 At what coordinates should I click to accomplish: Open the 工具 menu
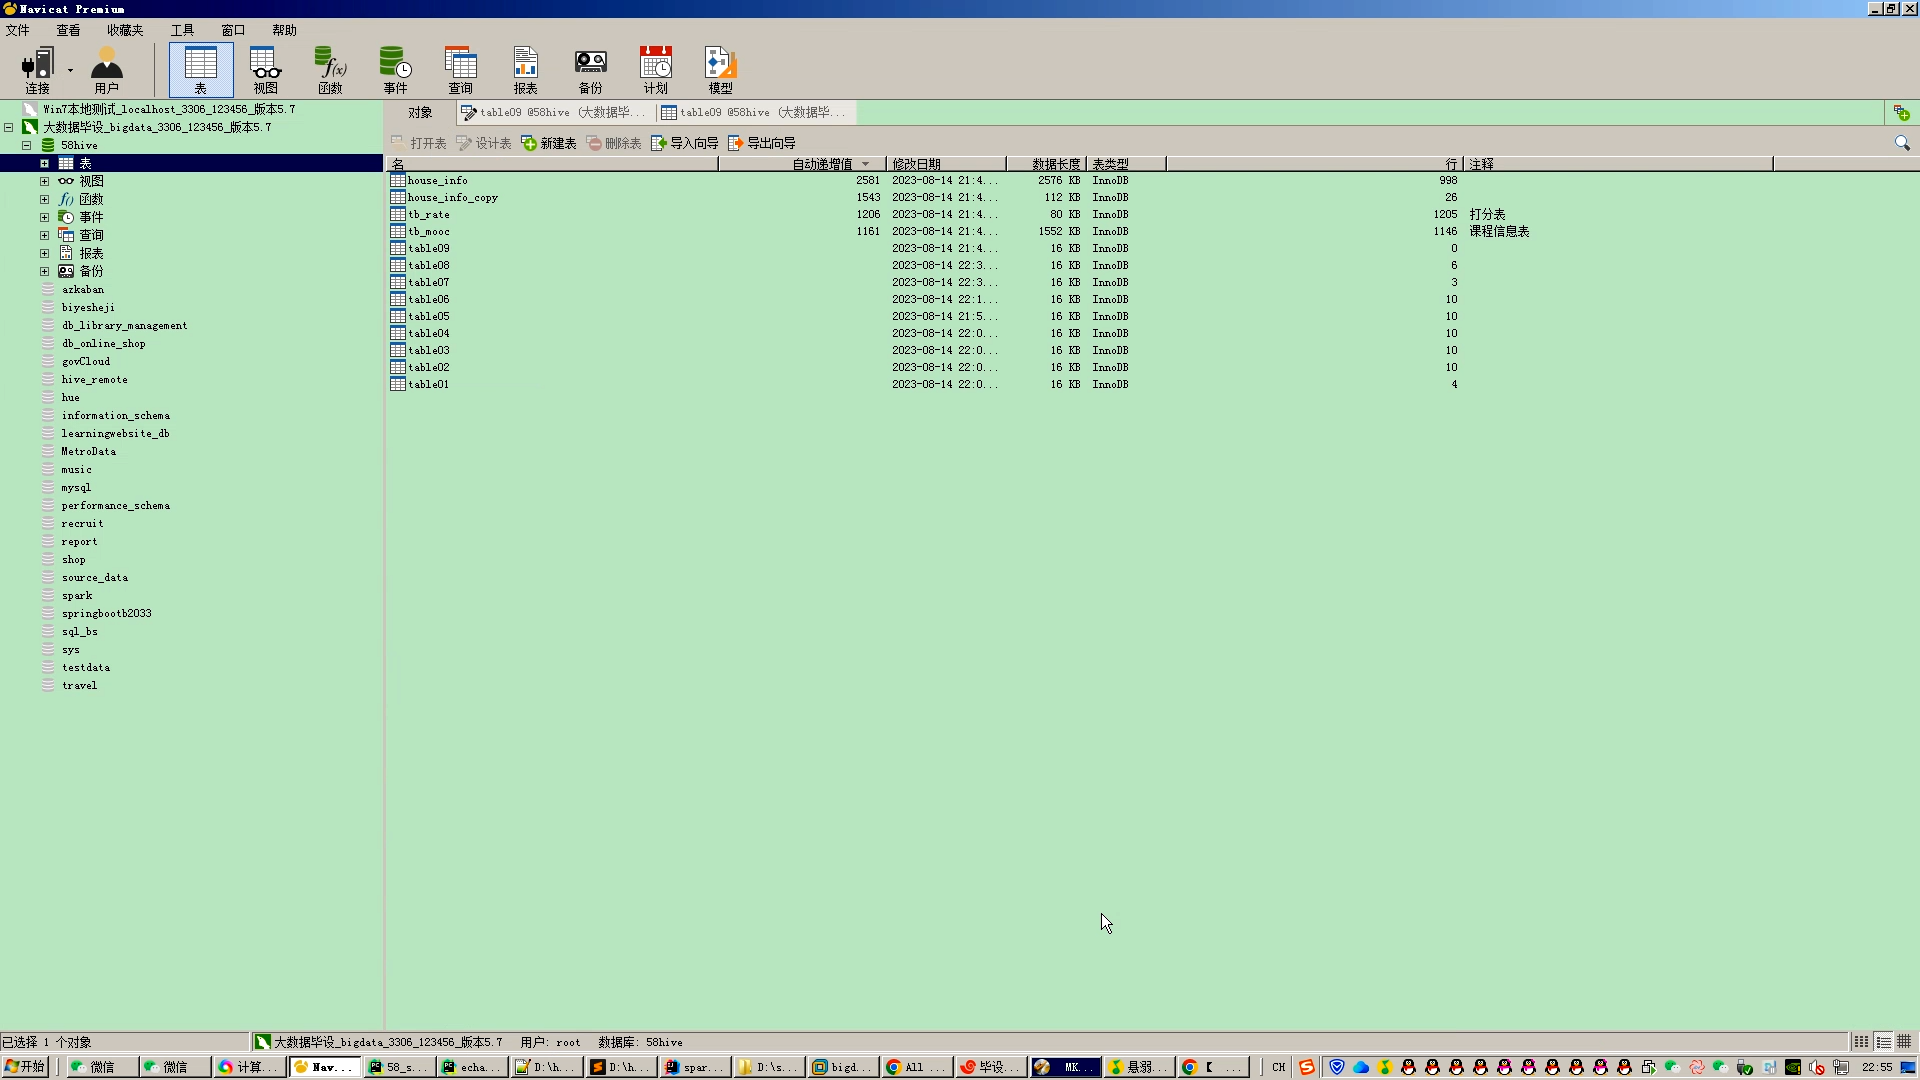[x=181, y=30]
